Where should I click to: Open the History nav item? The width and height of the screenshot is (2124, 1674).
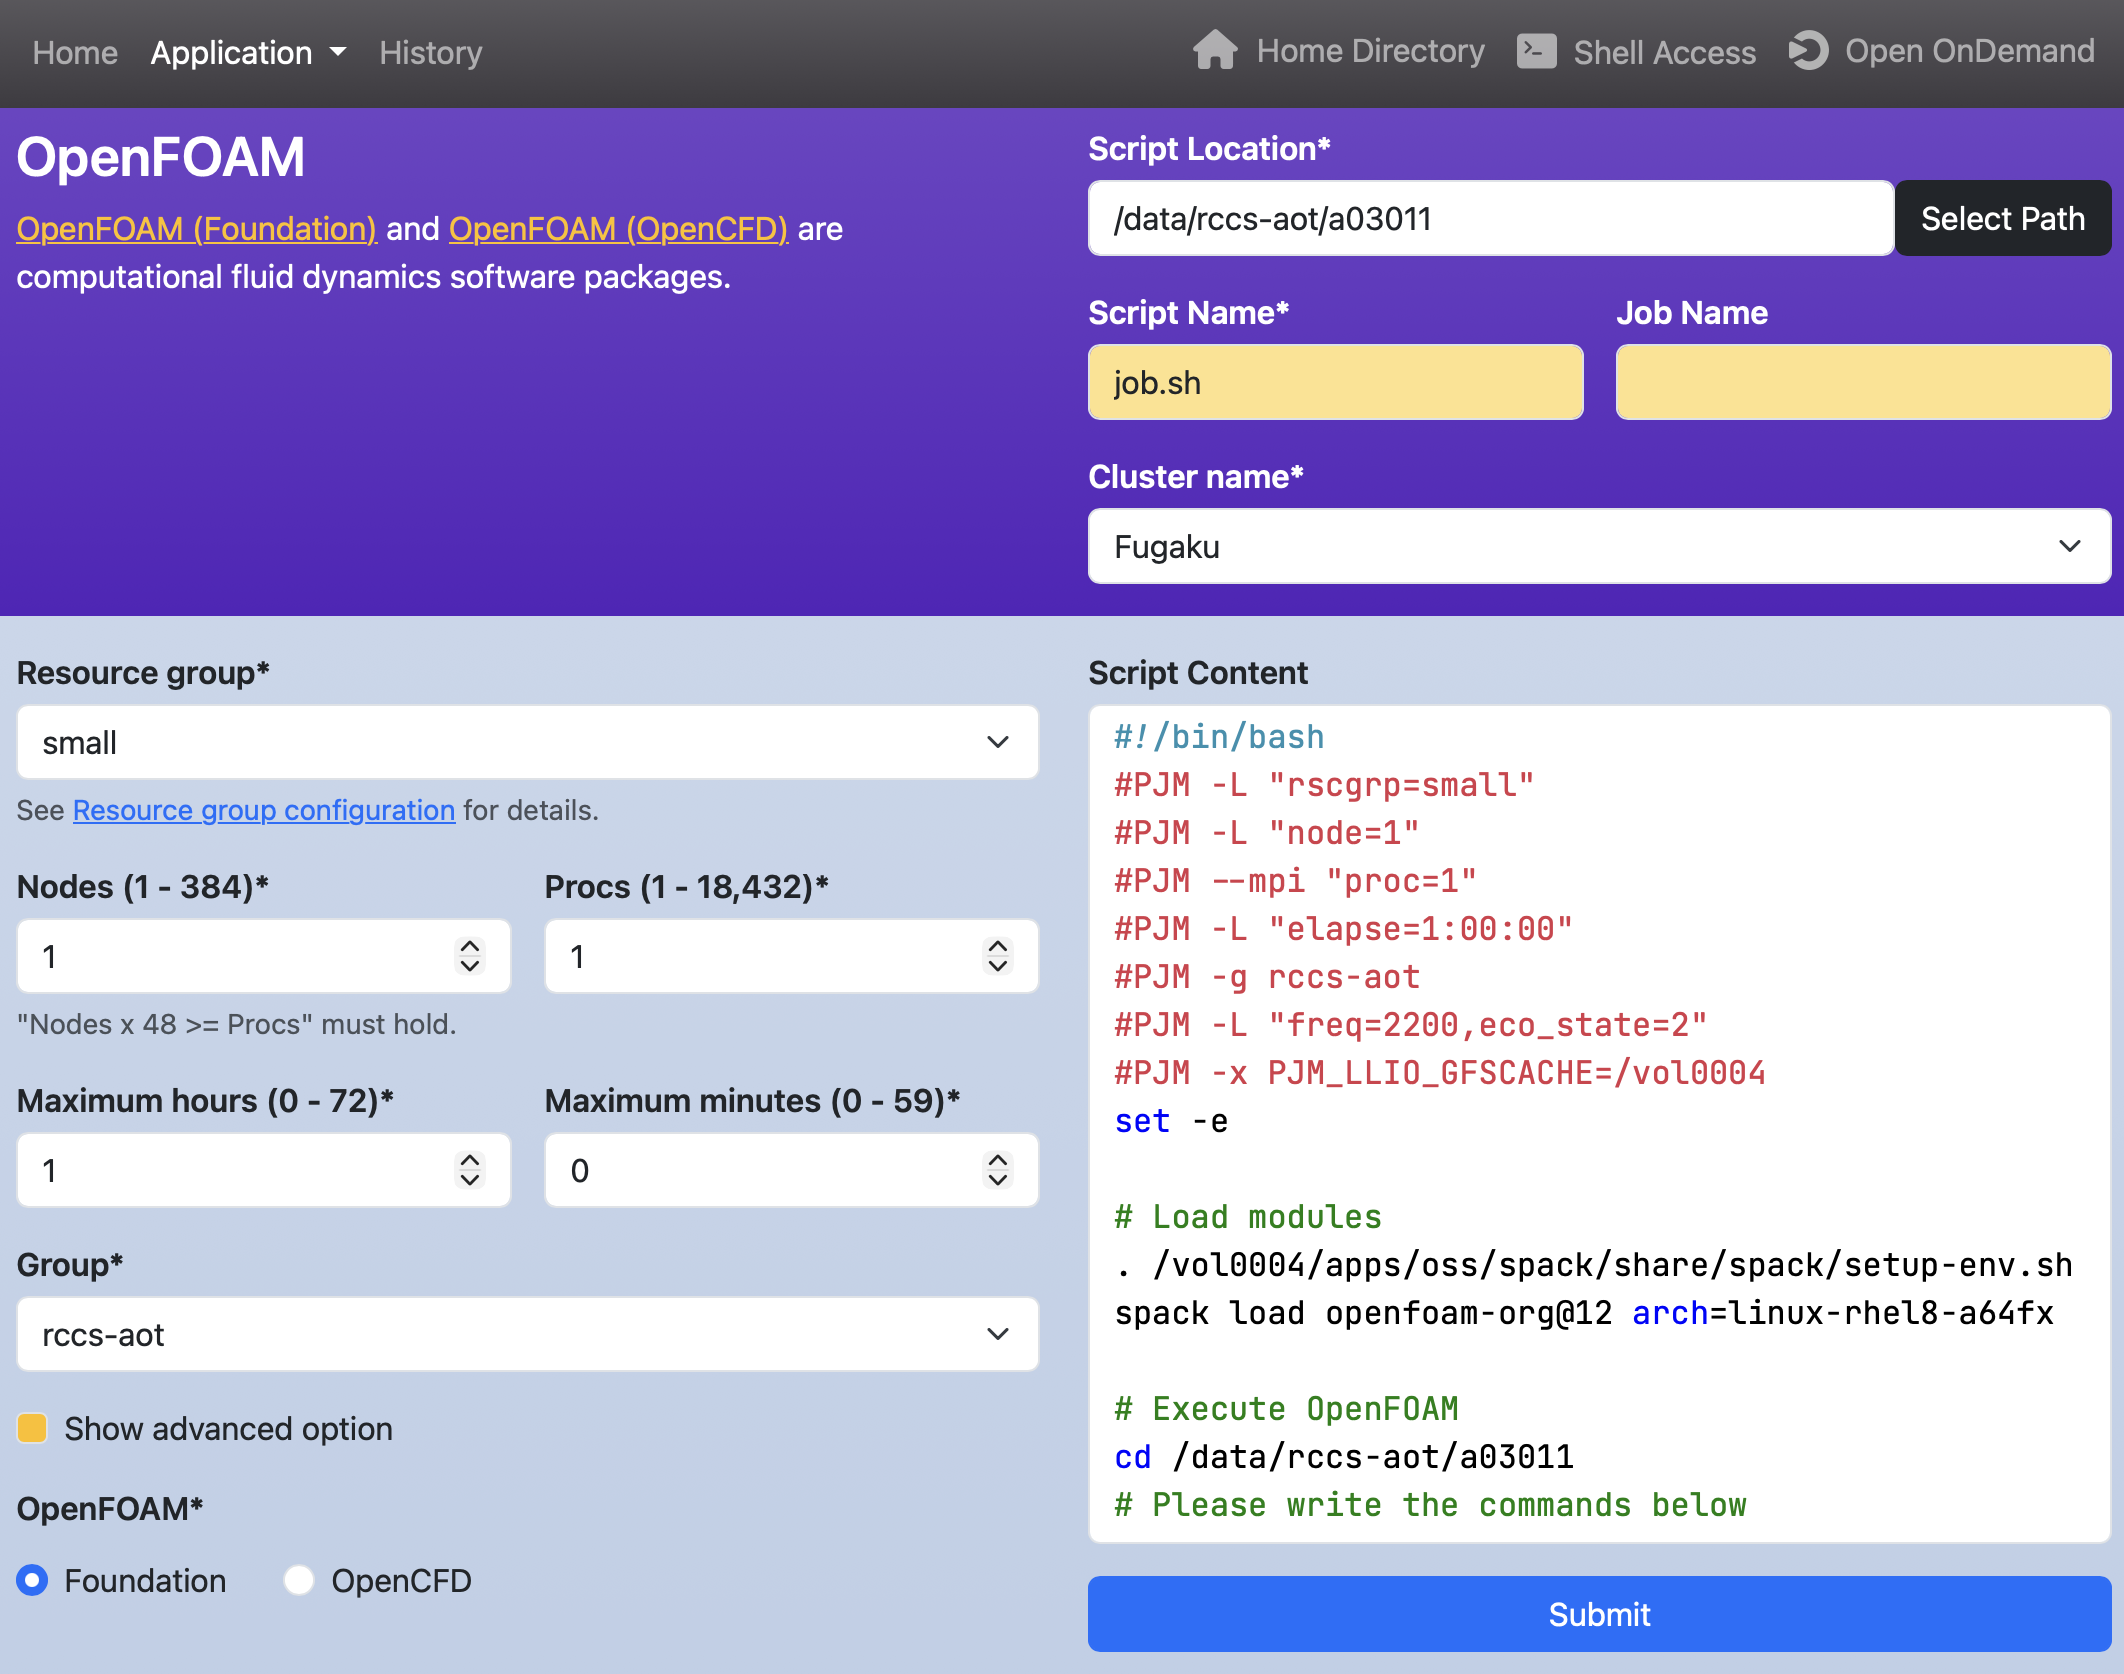(430, 52)
